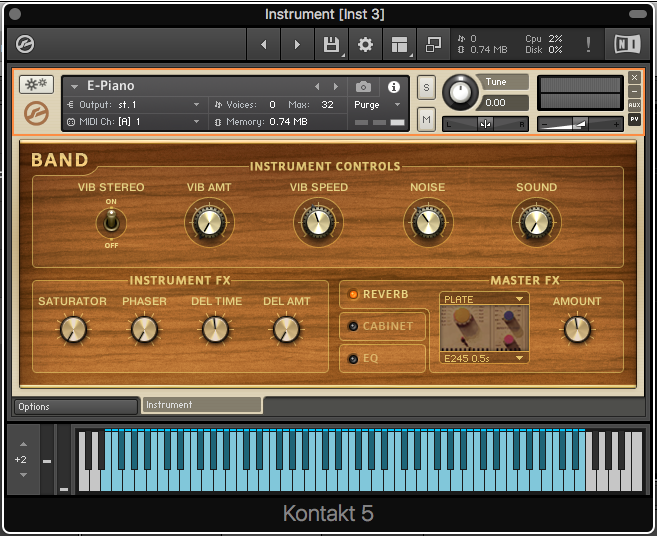Click the NOISE knob
This screenshot has width=657, height=536.
pyautogui.click(x=428, y=222)
